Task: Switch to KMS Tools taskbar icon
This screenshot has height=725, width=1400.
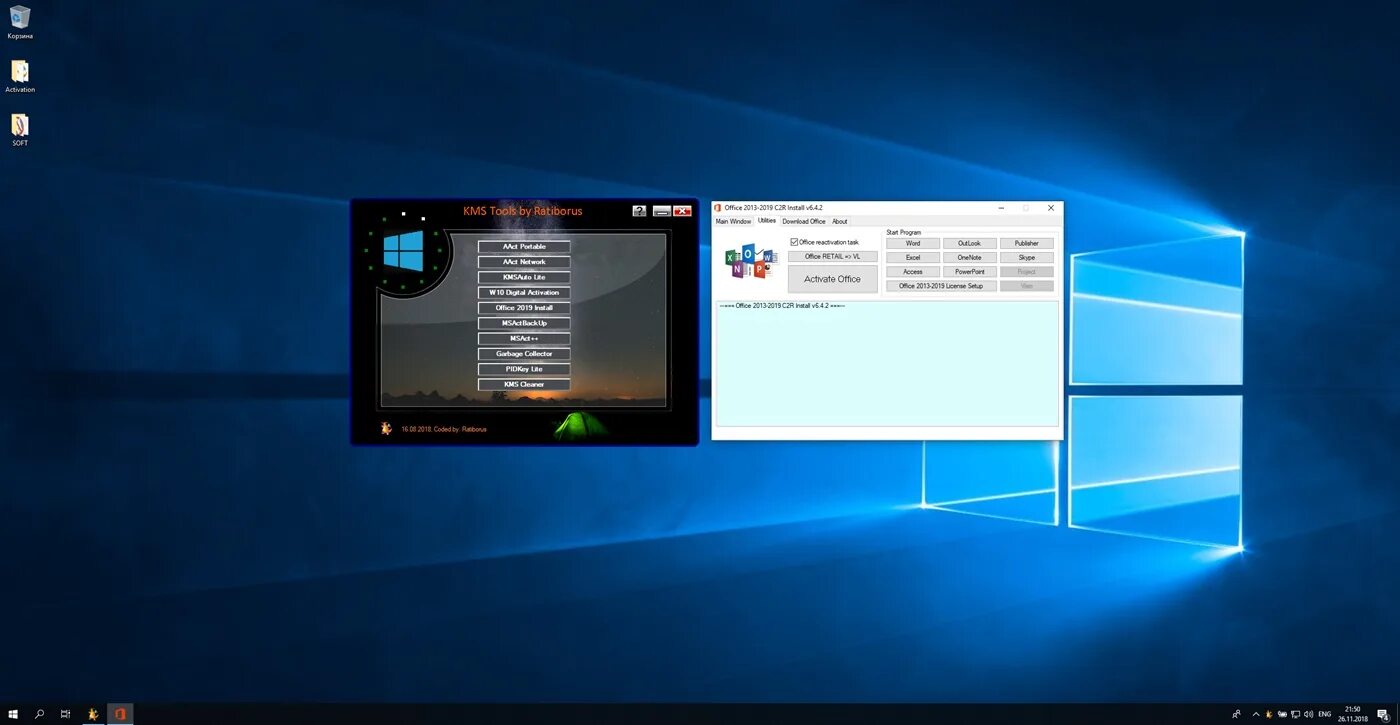Action: pos(93,714)
